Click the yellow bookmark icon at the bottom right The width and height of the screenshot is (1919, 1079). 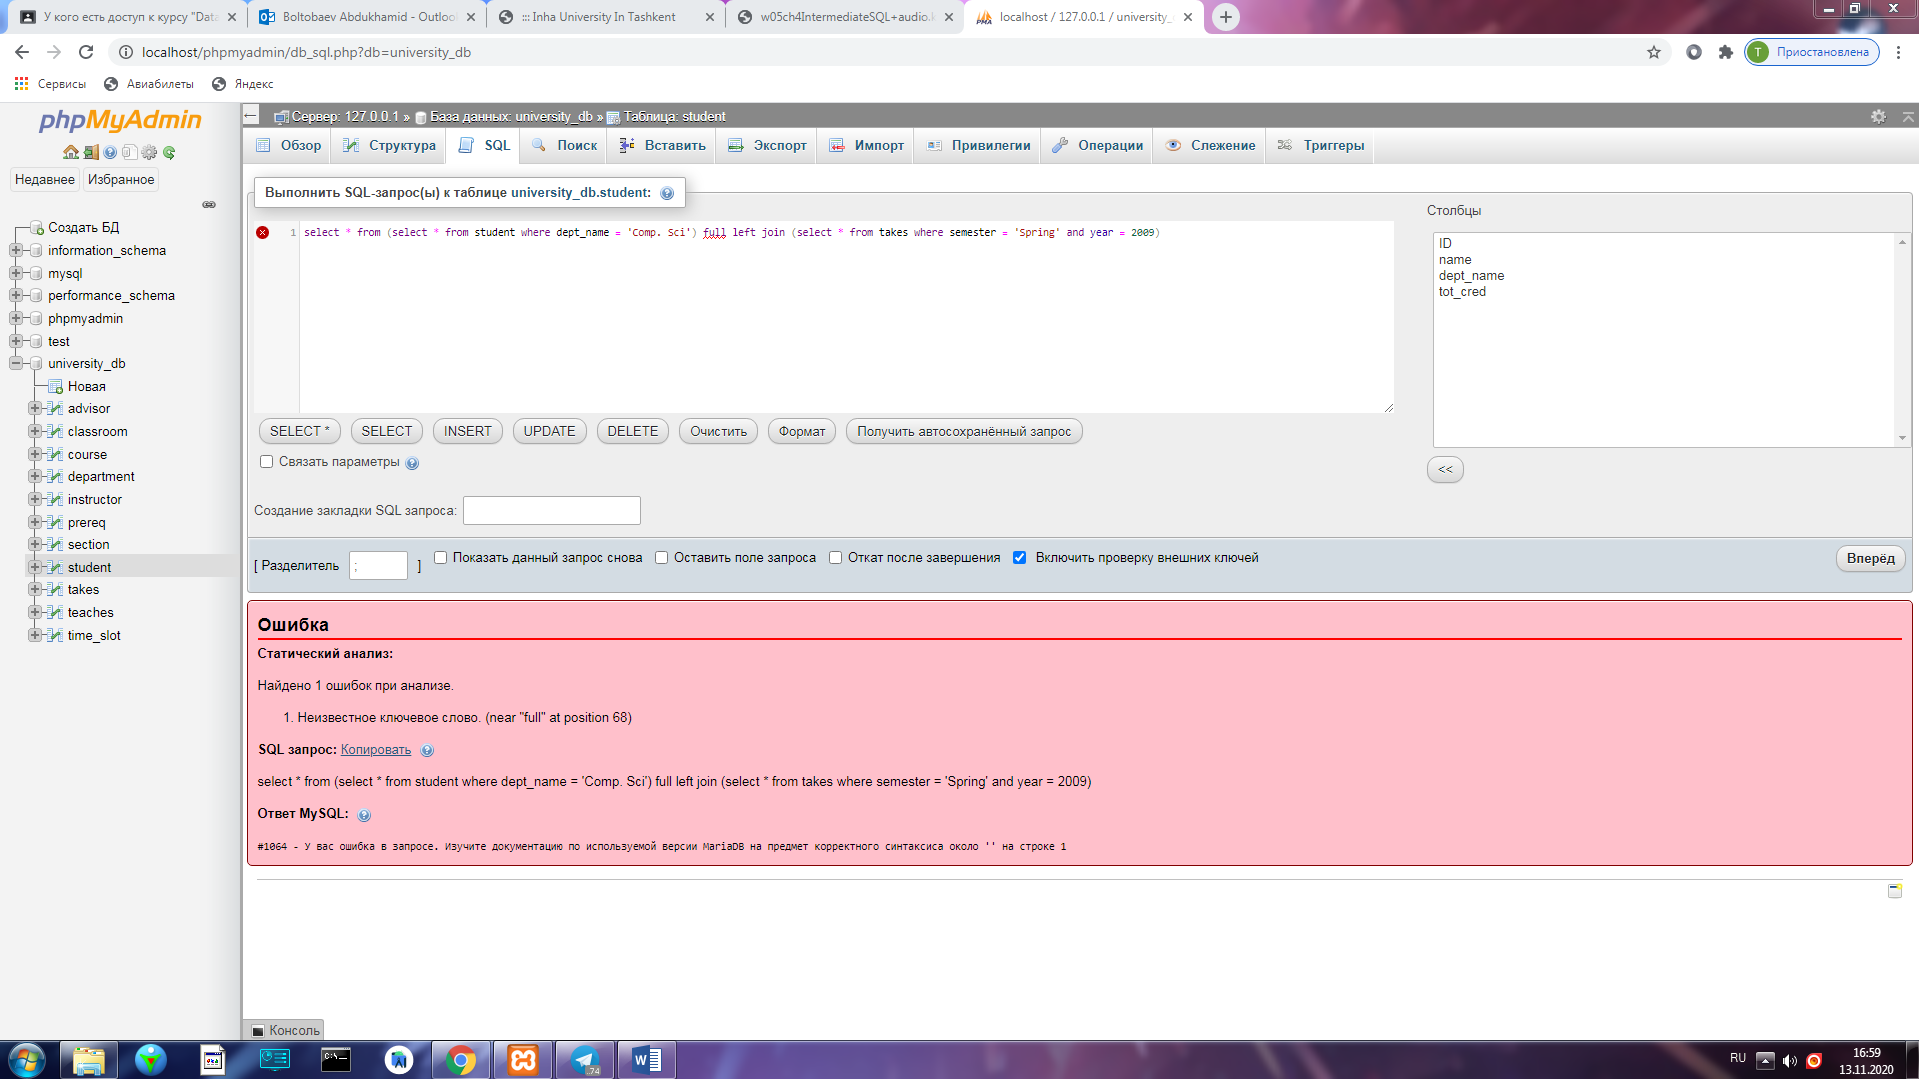[1894, 890]
